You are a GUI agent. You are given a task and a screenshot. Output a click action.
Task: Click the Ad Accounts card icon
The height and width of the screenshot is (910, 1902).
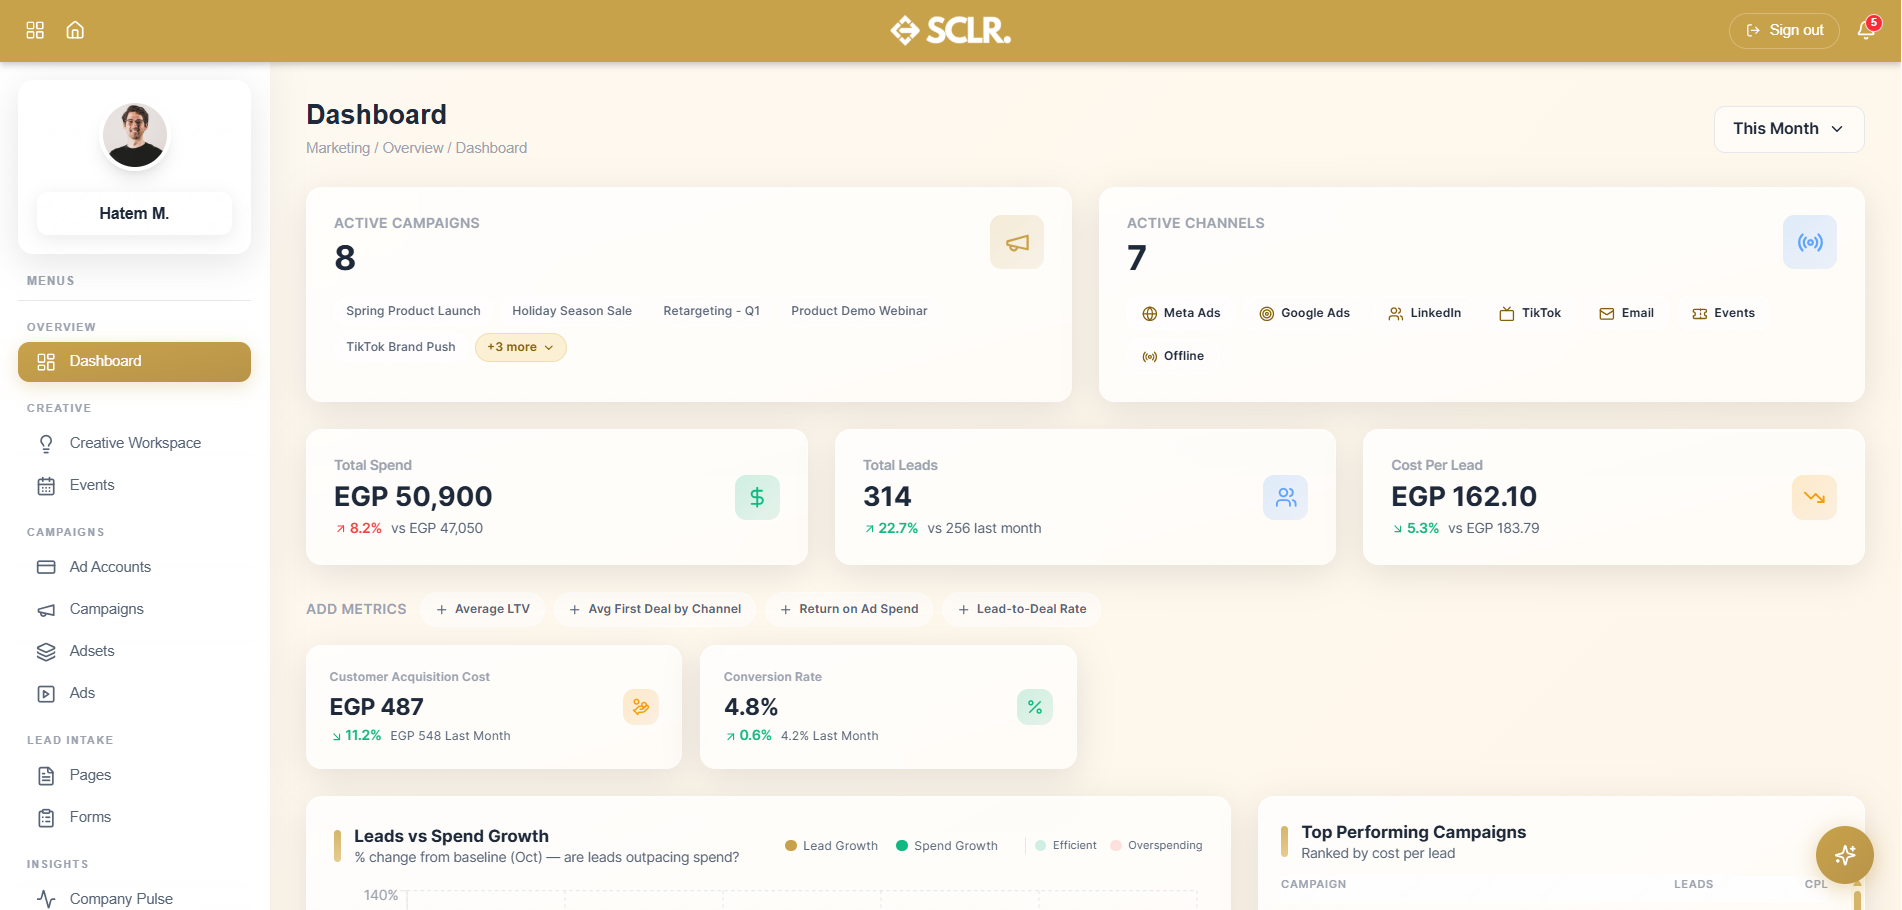46,567
